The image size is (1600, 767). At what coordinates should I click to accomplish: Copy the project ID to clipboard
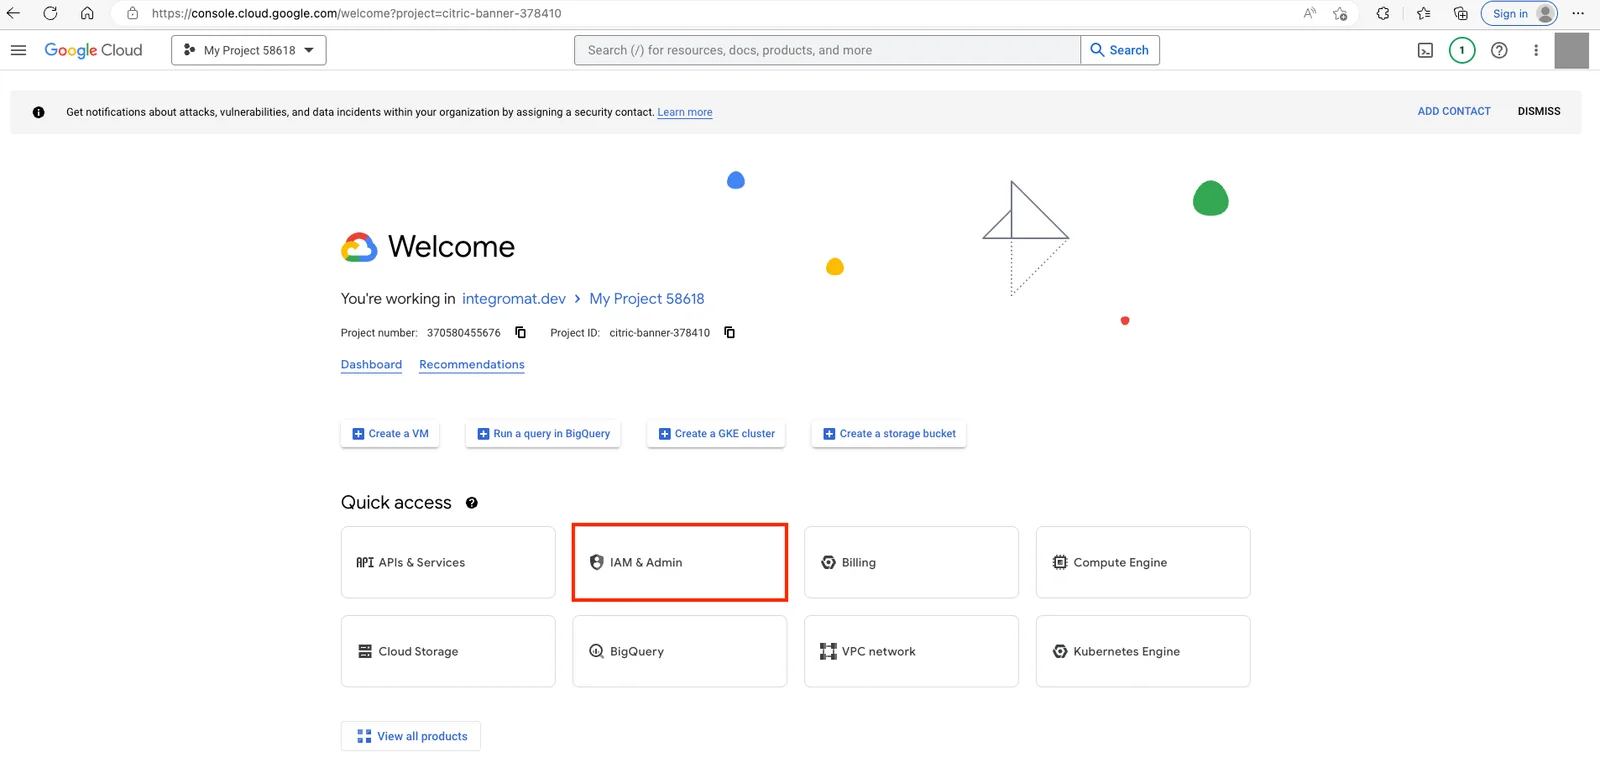[729, 333]
